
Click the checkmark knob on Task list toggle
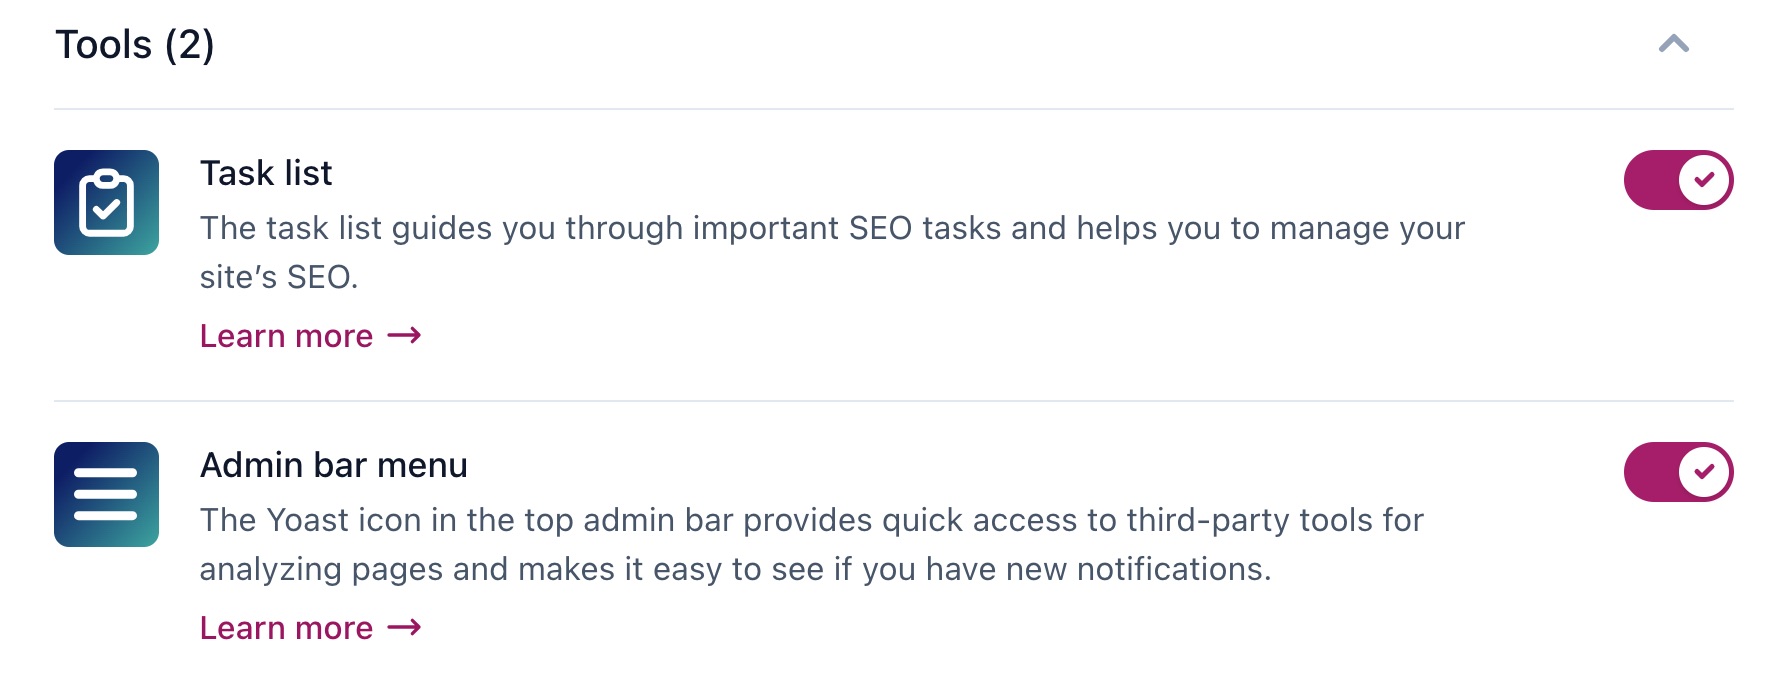(x=1704, y=180)
